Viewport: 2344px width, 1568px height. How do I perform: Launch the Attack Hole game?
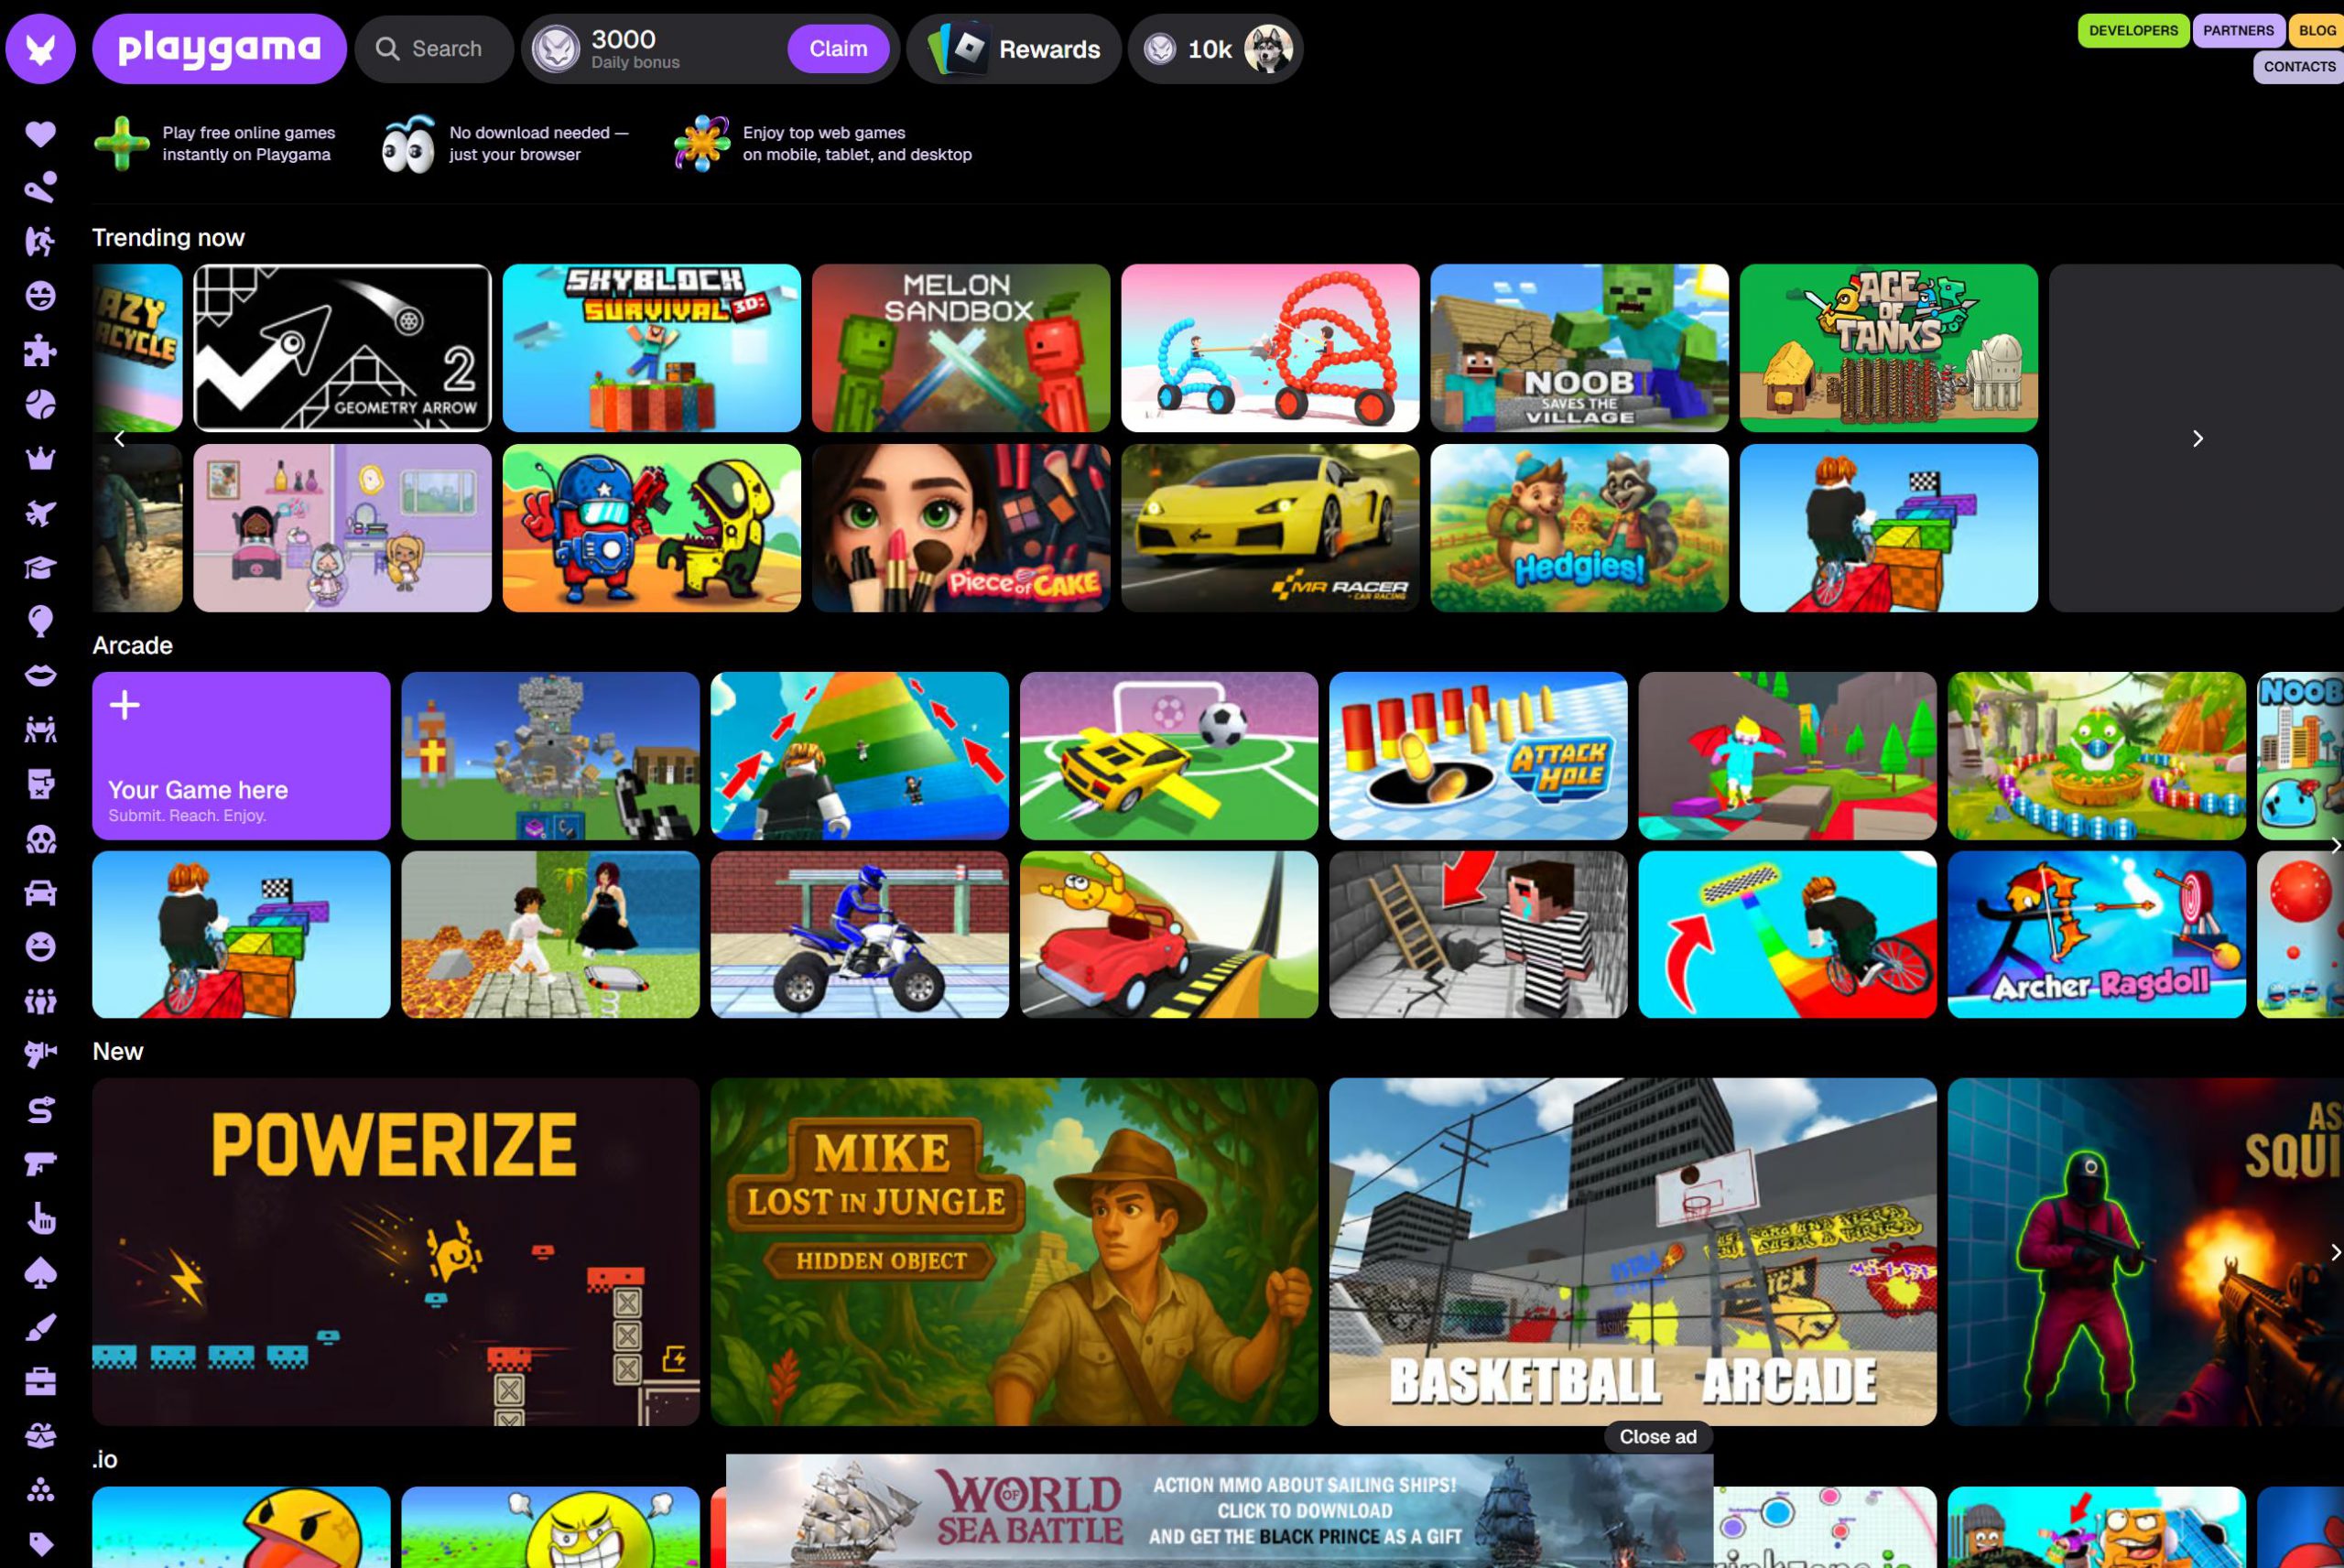pyautogui.click(x=1478, y=755)
